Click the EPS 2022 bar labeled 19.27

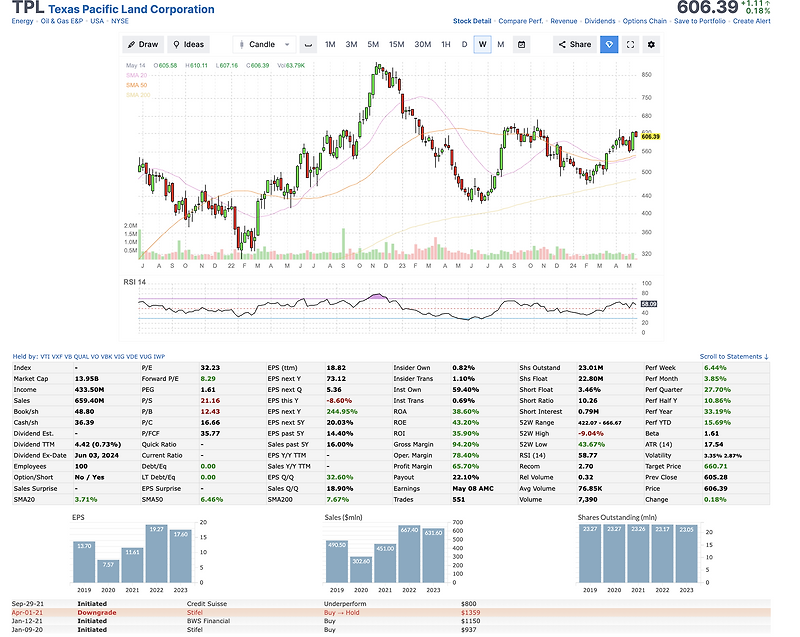tap(156, 554)
